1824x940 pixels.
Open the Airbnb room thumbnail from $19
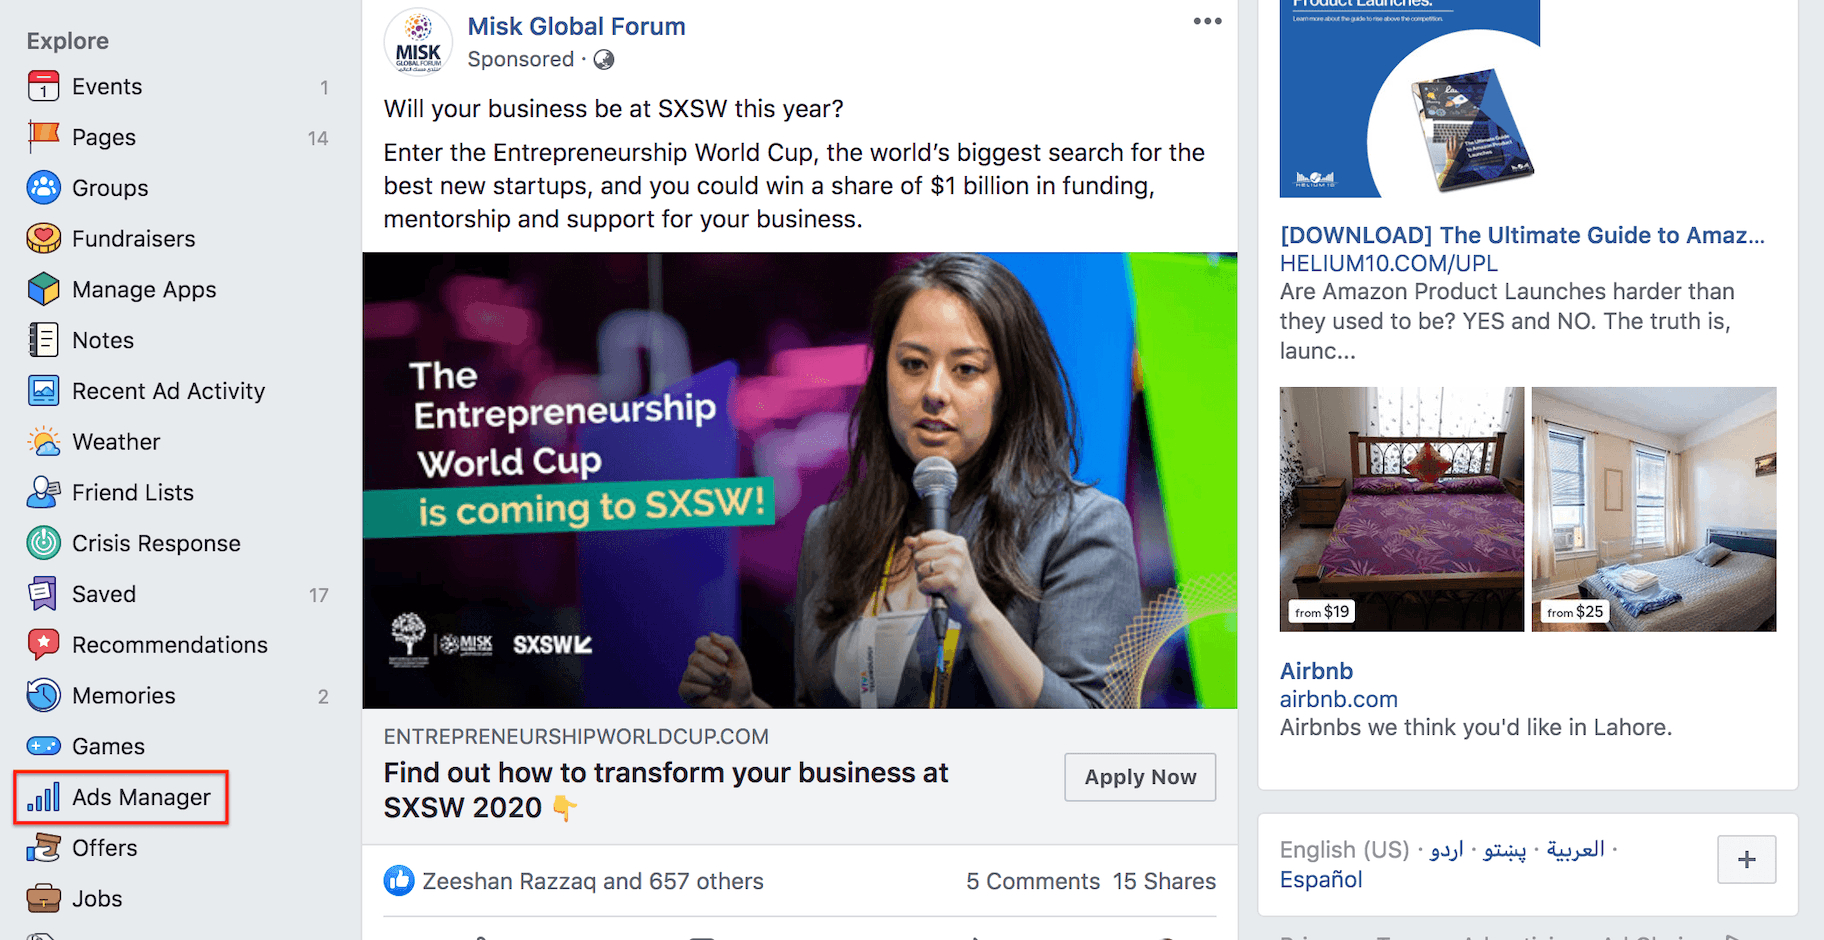coord(1401,509)
